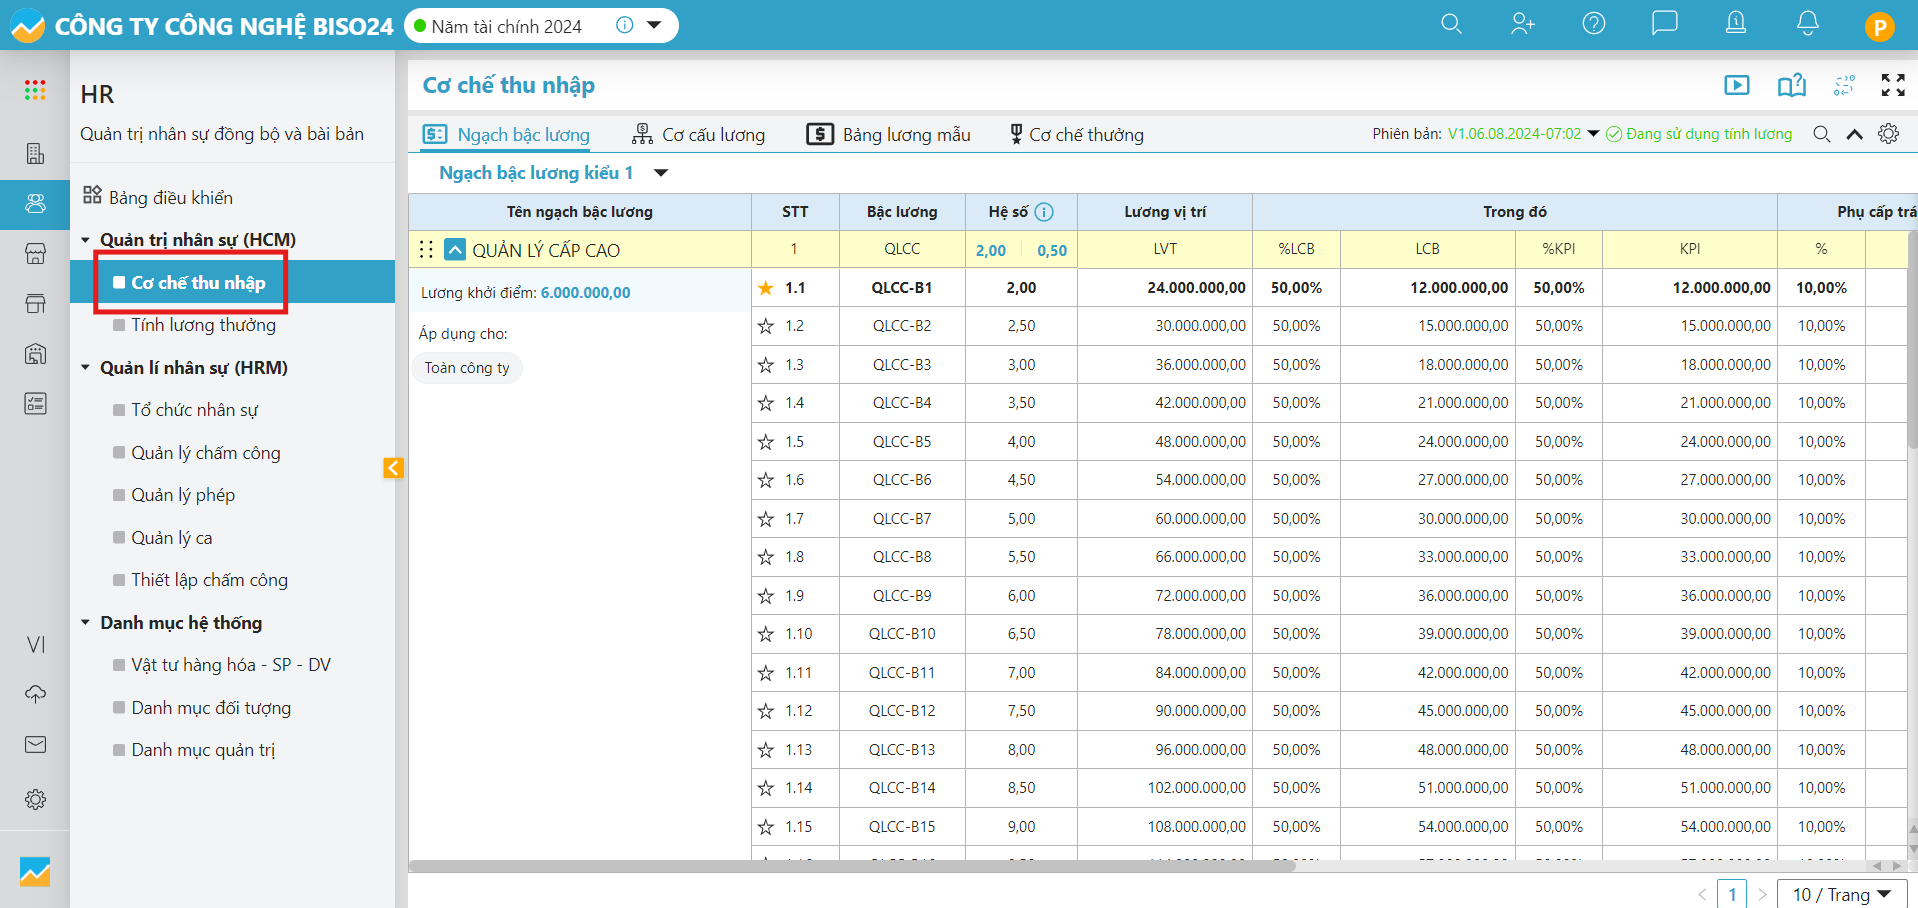Open settings gear in version toolbar
Image resolution: width=1918 pixels, height=908 pixels.
click(1888, 134)
